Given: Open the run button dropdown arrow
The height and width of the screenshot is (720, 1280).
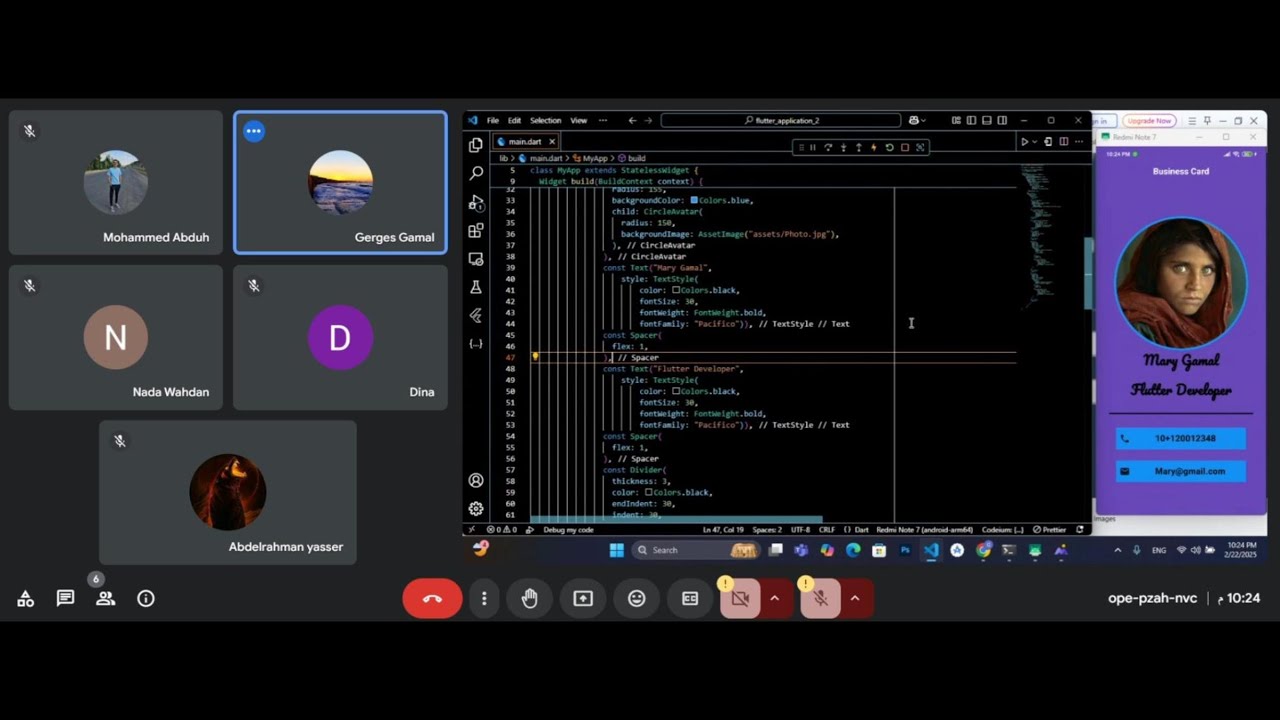Looking at the screenshot, I should coord(1035,142).
